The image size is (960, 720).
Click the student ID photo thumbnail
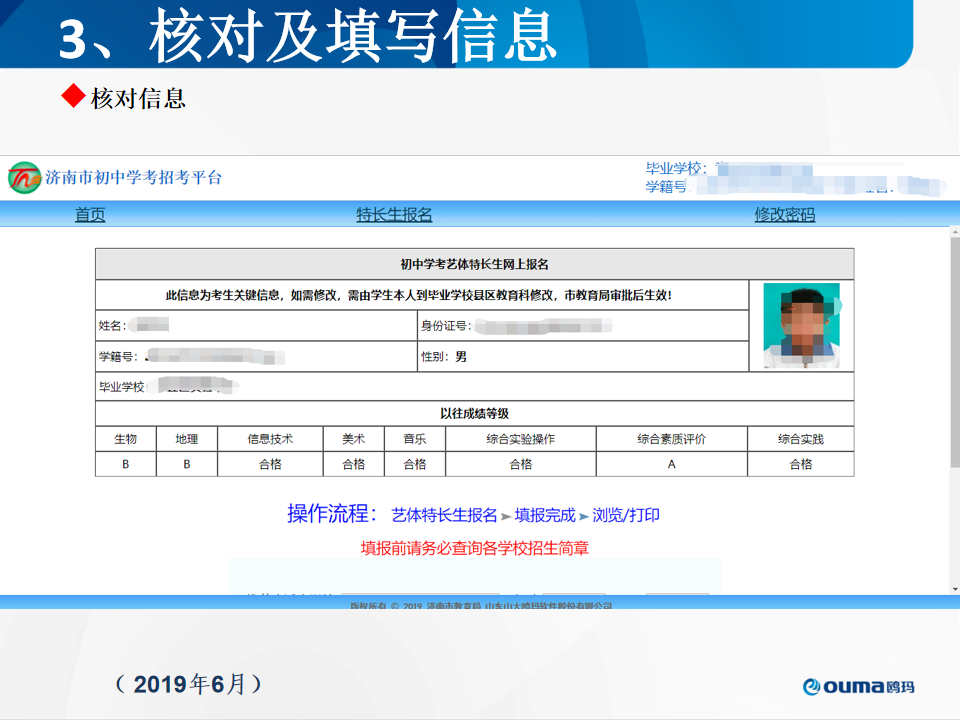[x=801, y=325]
